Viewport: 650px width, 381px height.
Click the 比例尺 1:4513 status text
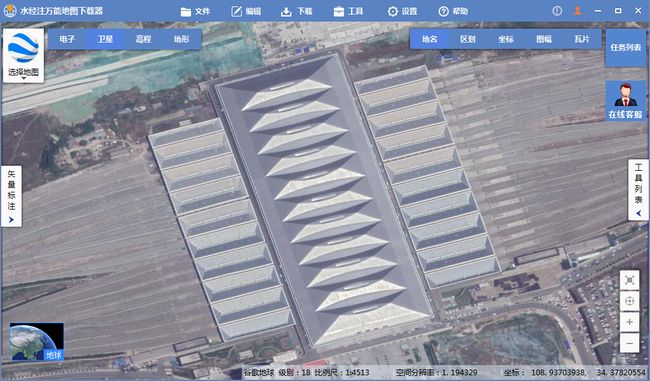(342, 372)
